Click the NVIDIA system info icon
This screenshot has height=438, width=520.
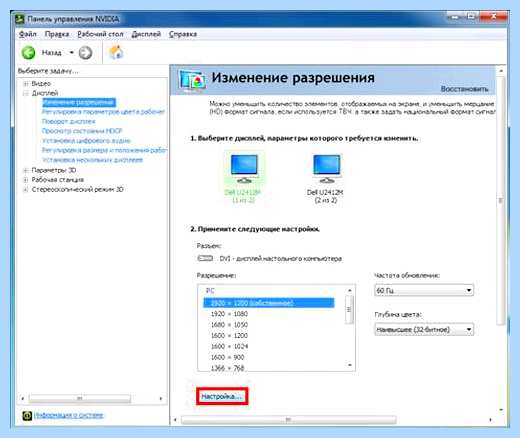click(27, 415)
